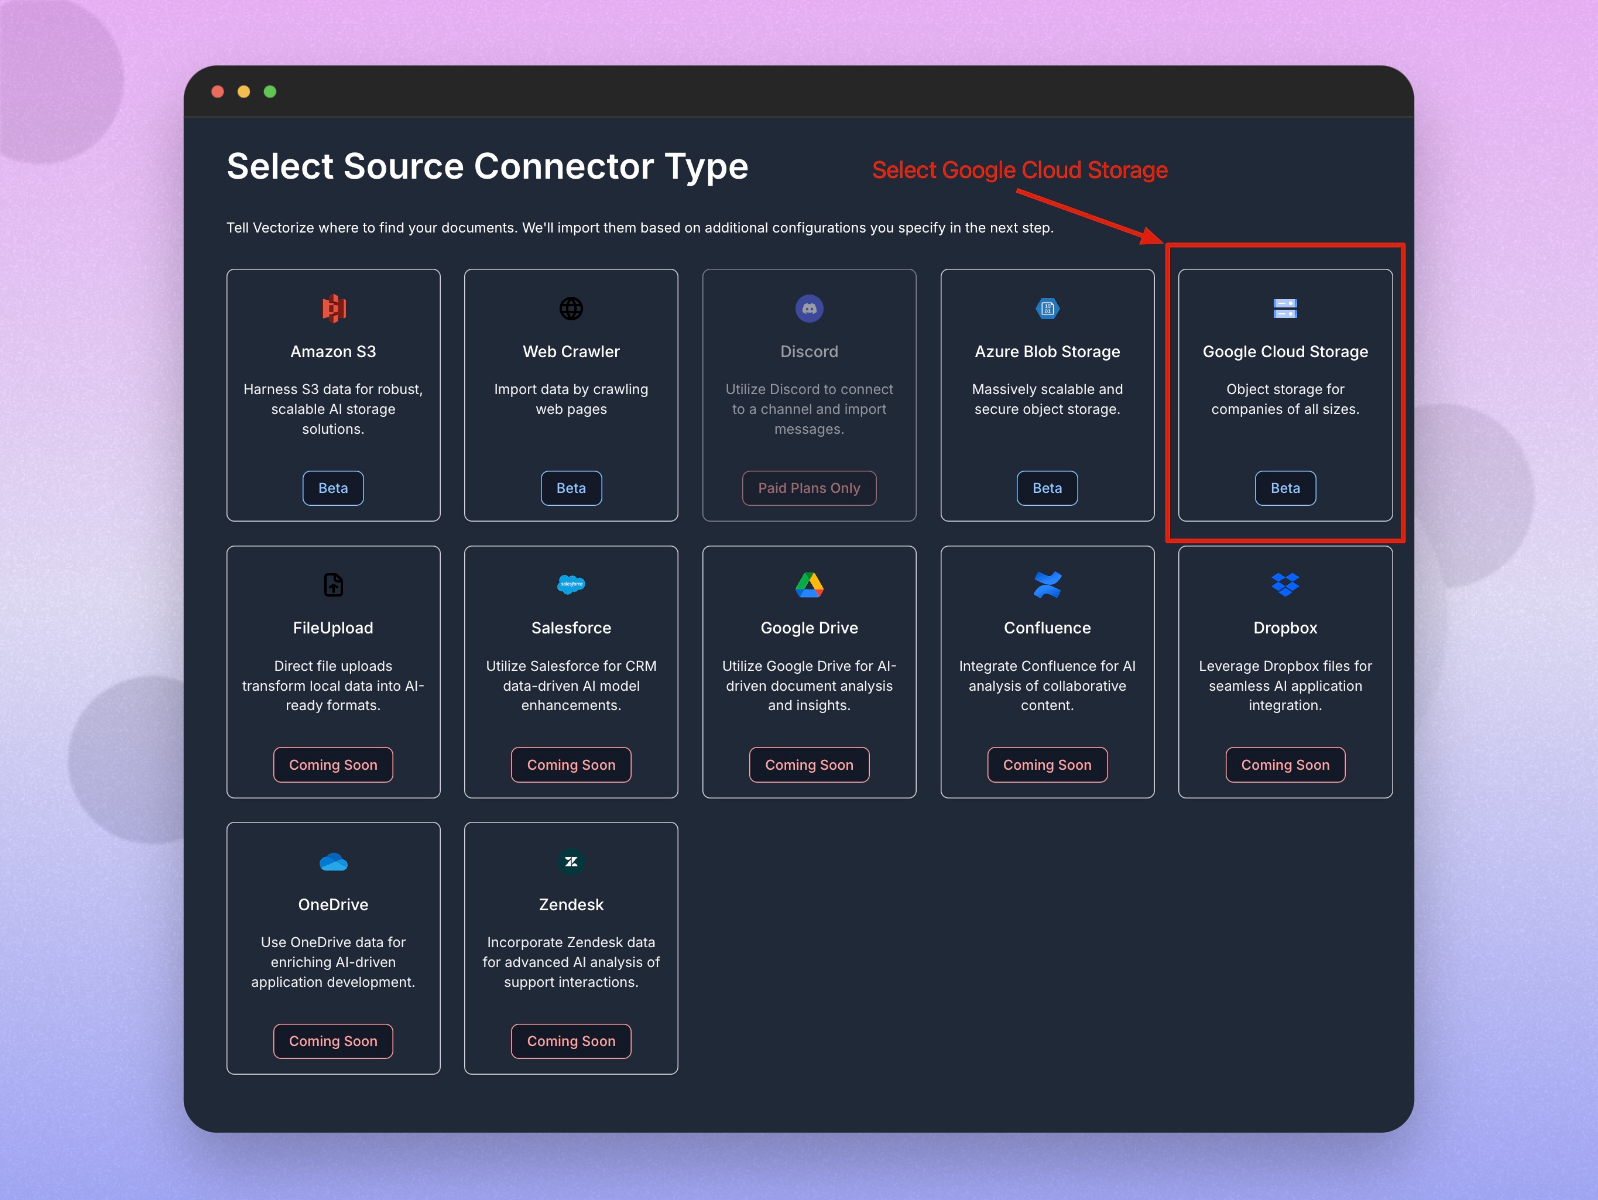Click 'Utilize Discord to connect' description
This screenshot has width=1598, height=1200.
(x=809, y=409)
